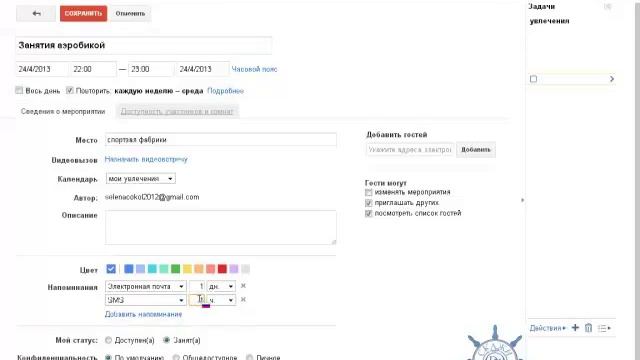Open task details arrow
640x360 pixels.
tap(611, 79)
